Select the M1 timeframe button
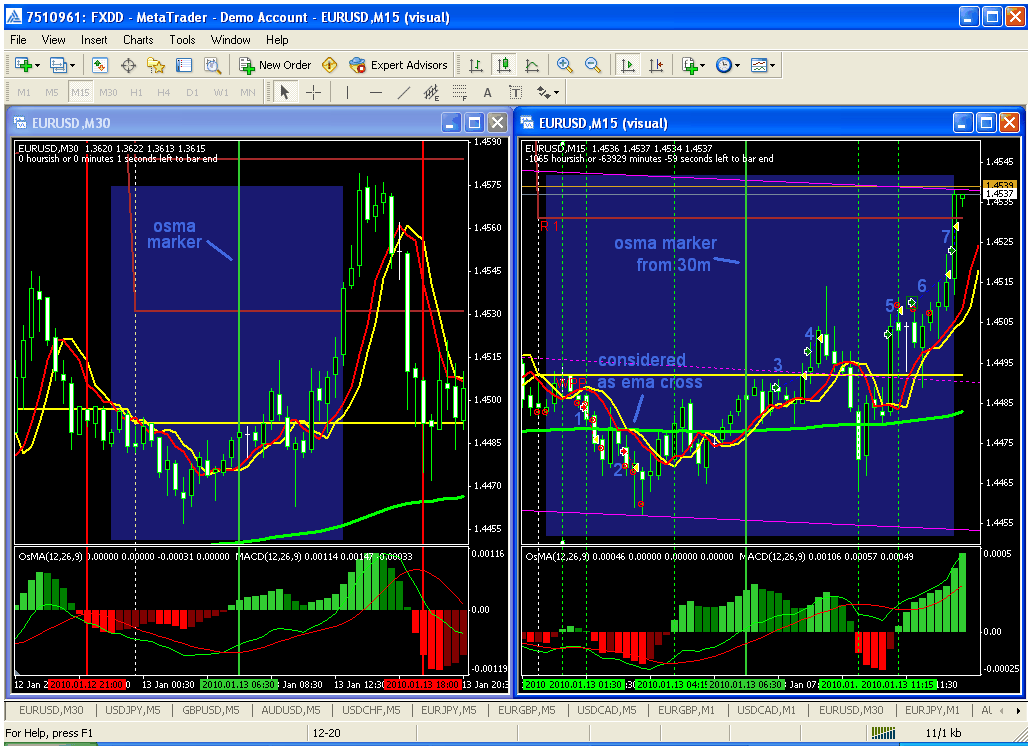Image resolution: width=1032 pixels, height=746 pixels. coord(24,92)
